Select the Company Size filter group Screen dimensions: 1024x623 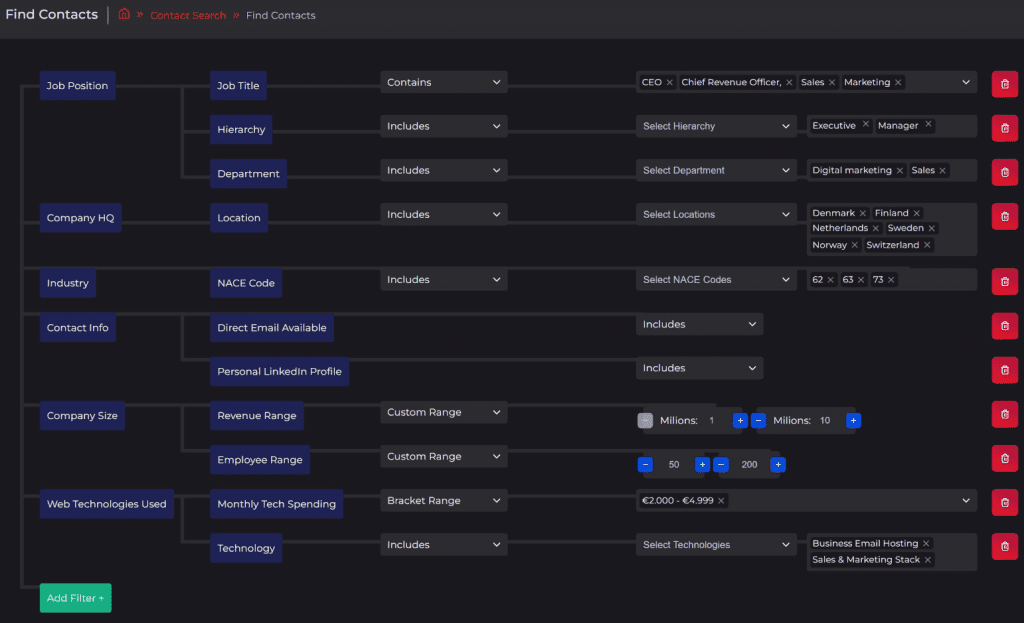point(82,416)
